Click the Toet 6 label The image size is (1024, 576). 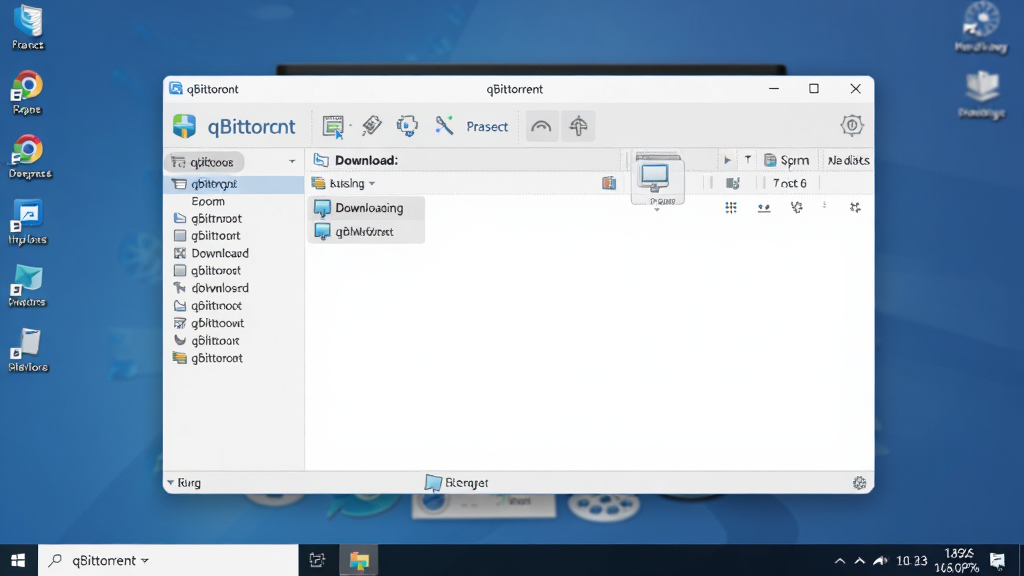point(790,184)
